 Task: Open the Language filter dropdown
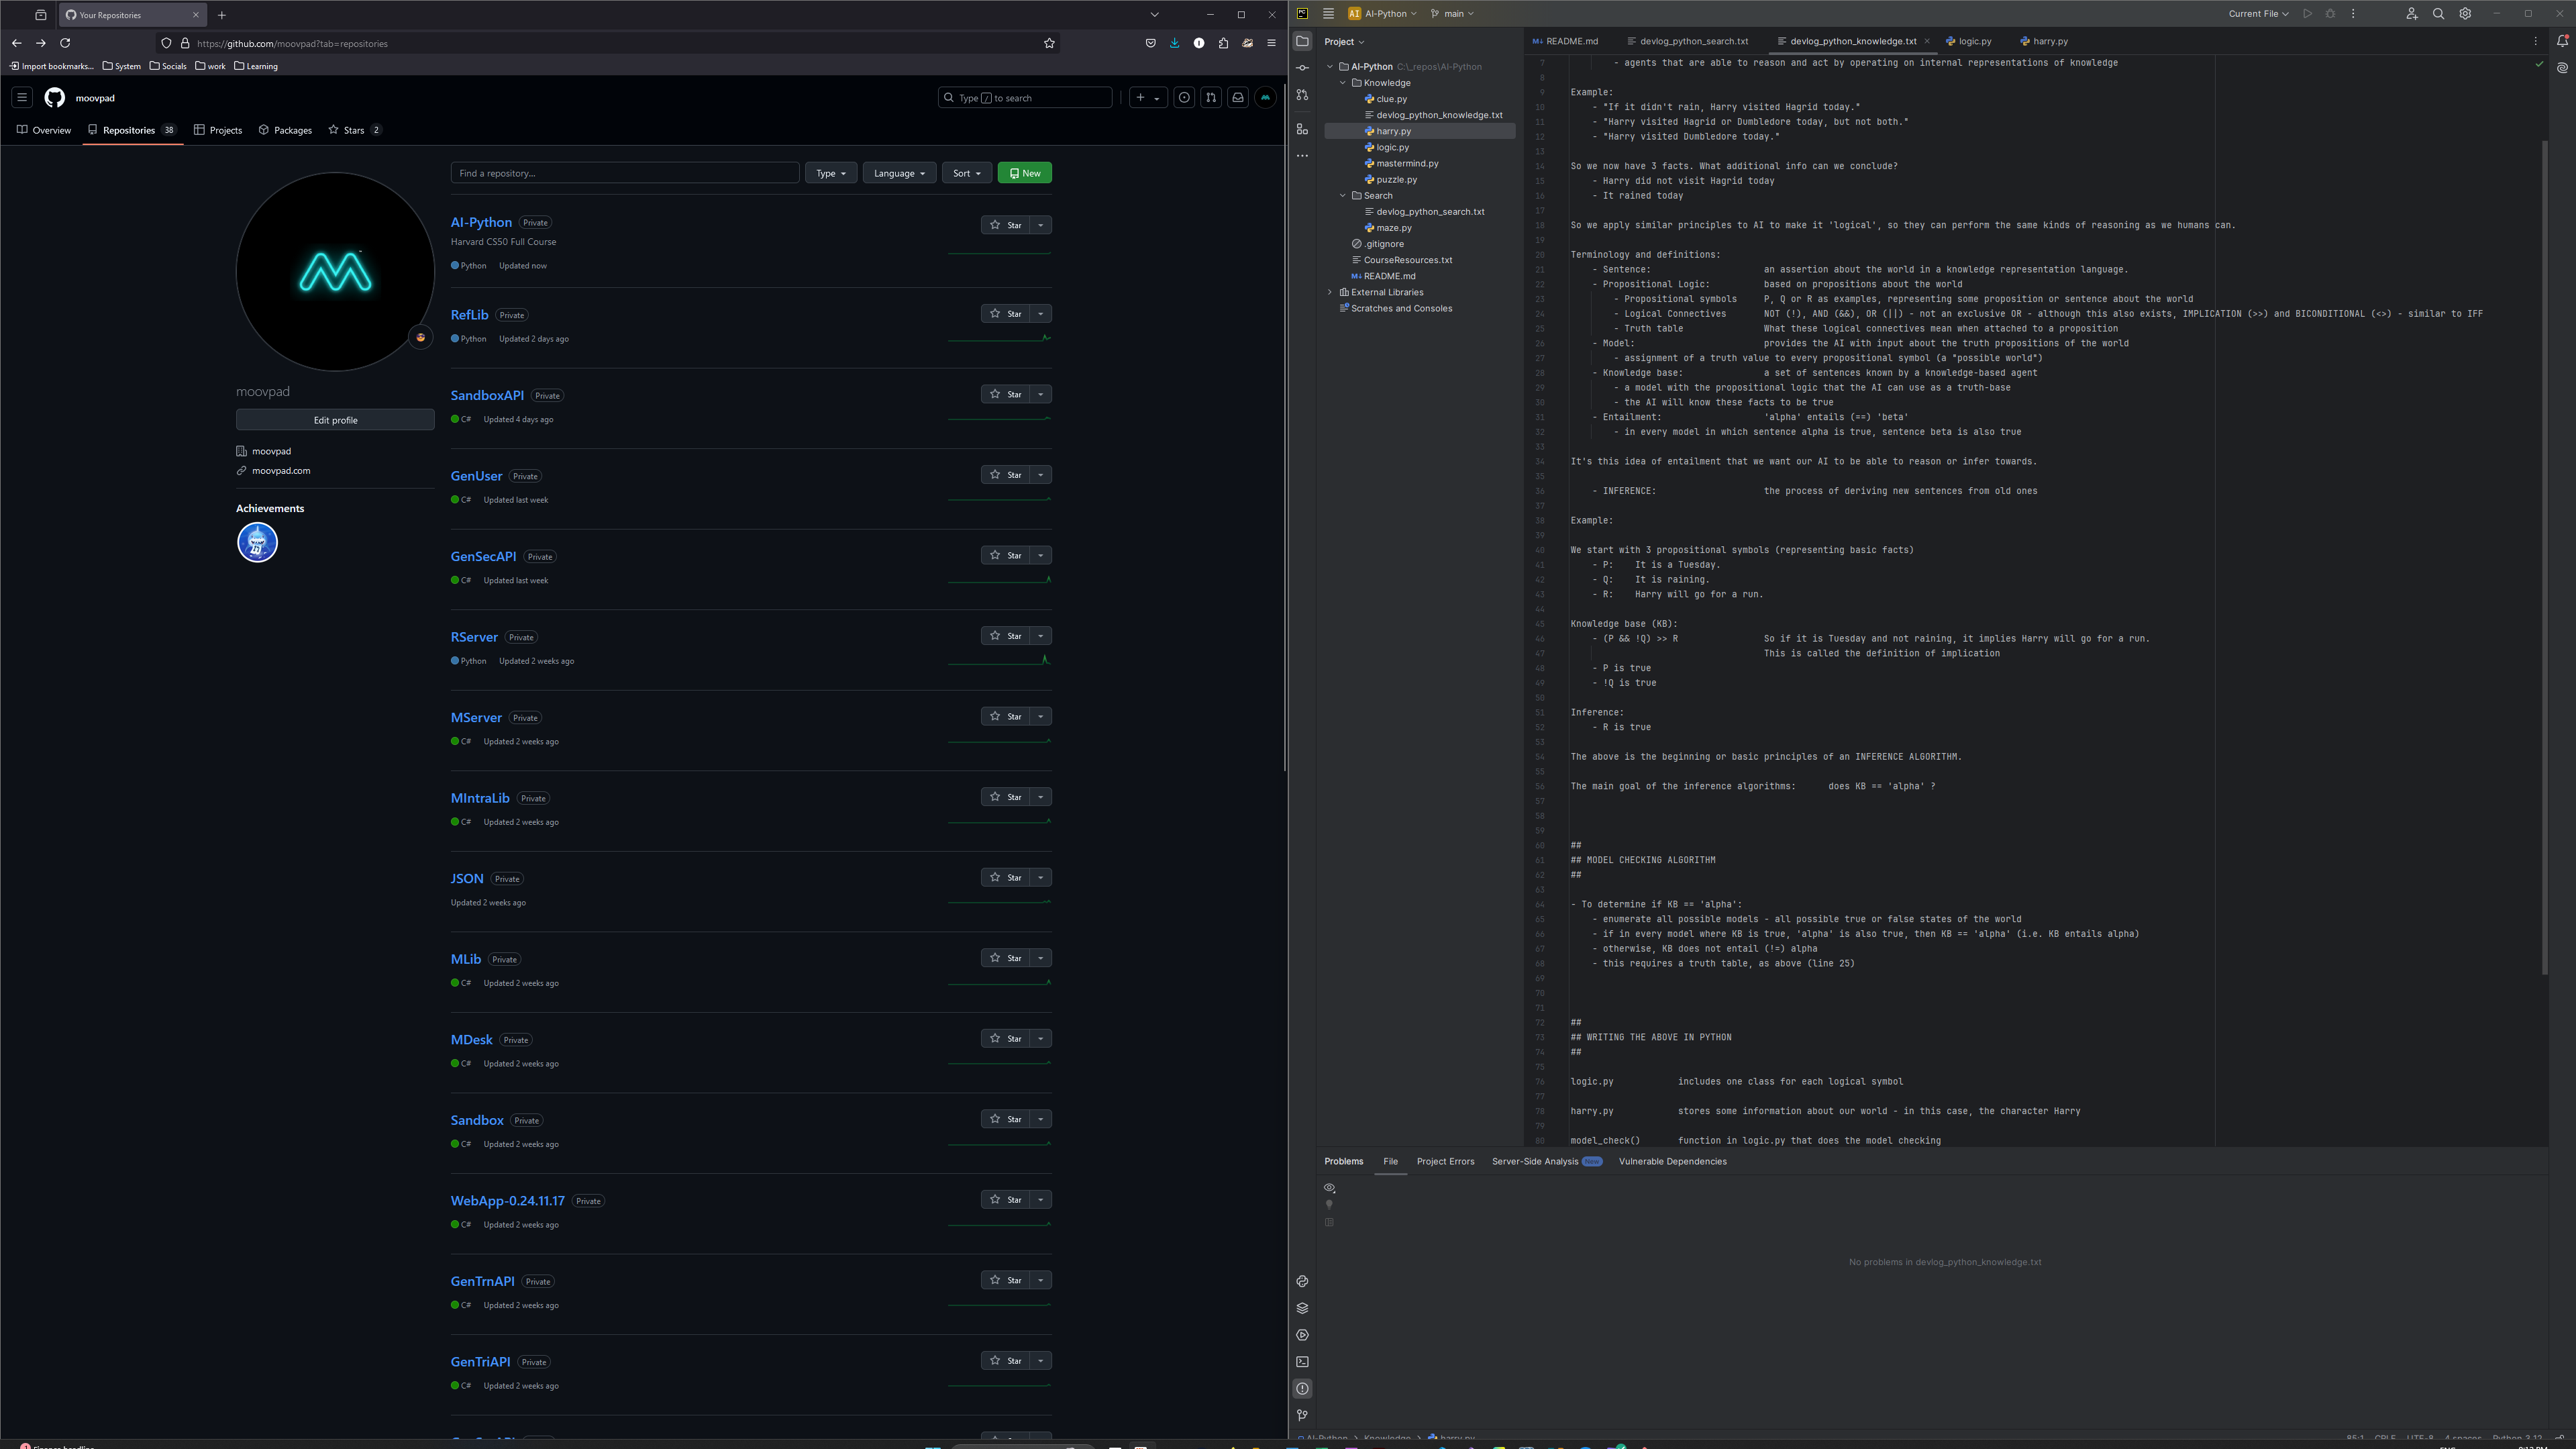[x=899, y=173]
